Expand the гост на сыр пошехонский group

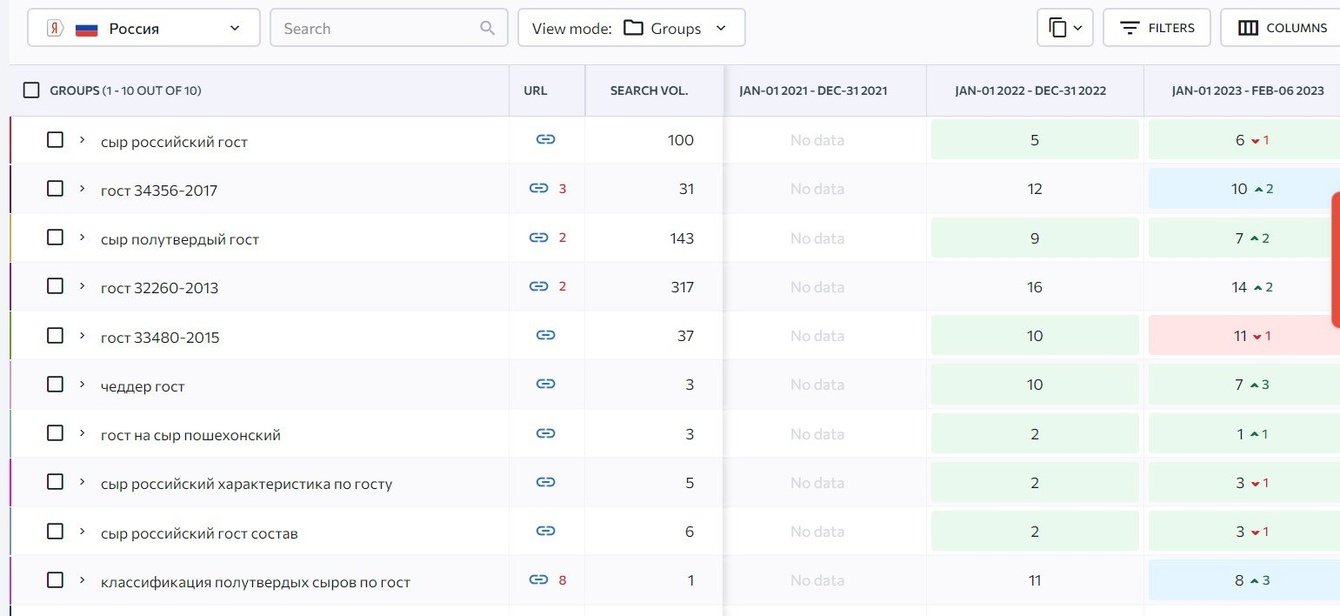82,433
